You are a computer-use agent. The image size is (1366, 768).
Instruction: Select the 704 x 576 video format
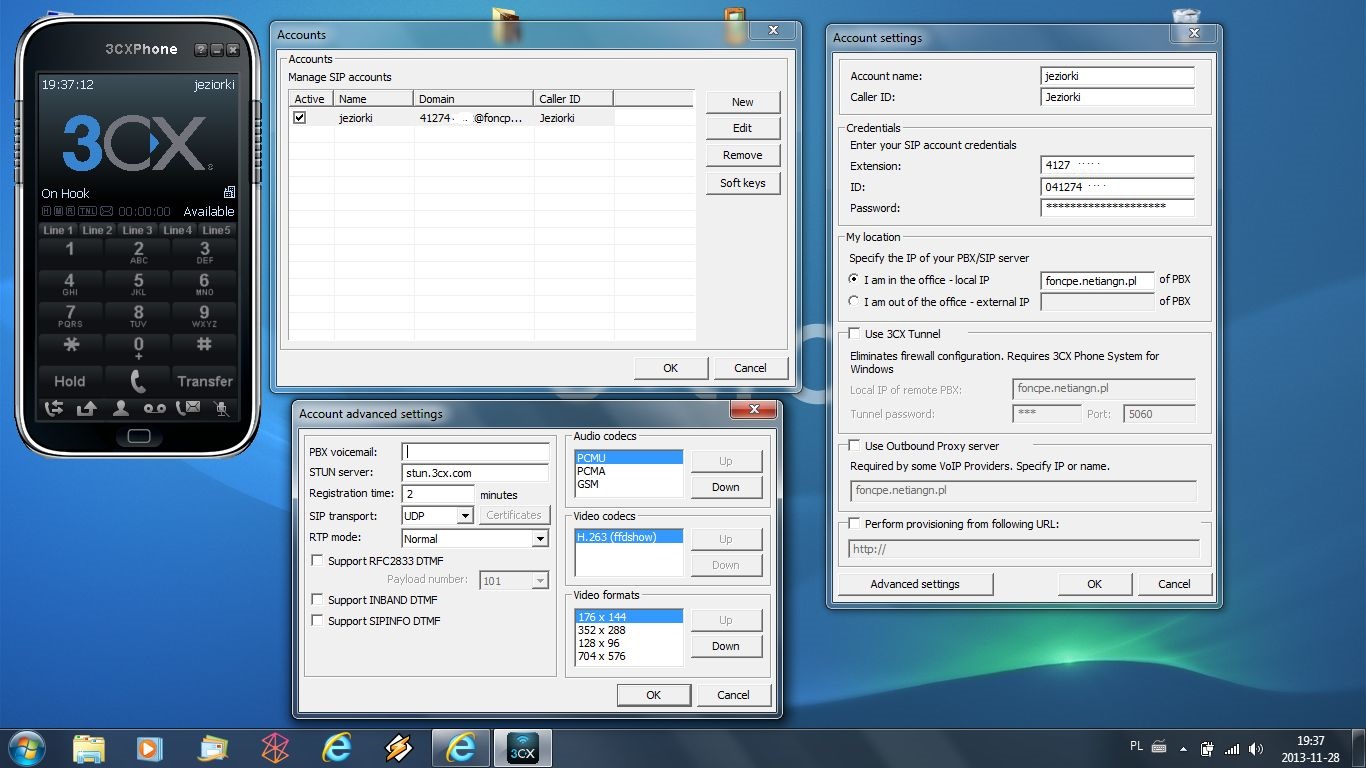[629, 656]
